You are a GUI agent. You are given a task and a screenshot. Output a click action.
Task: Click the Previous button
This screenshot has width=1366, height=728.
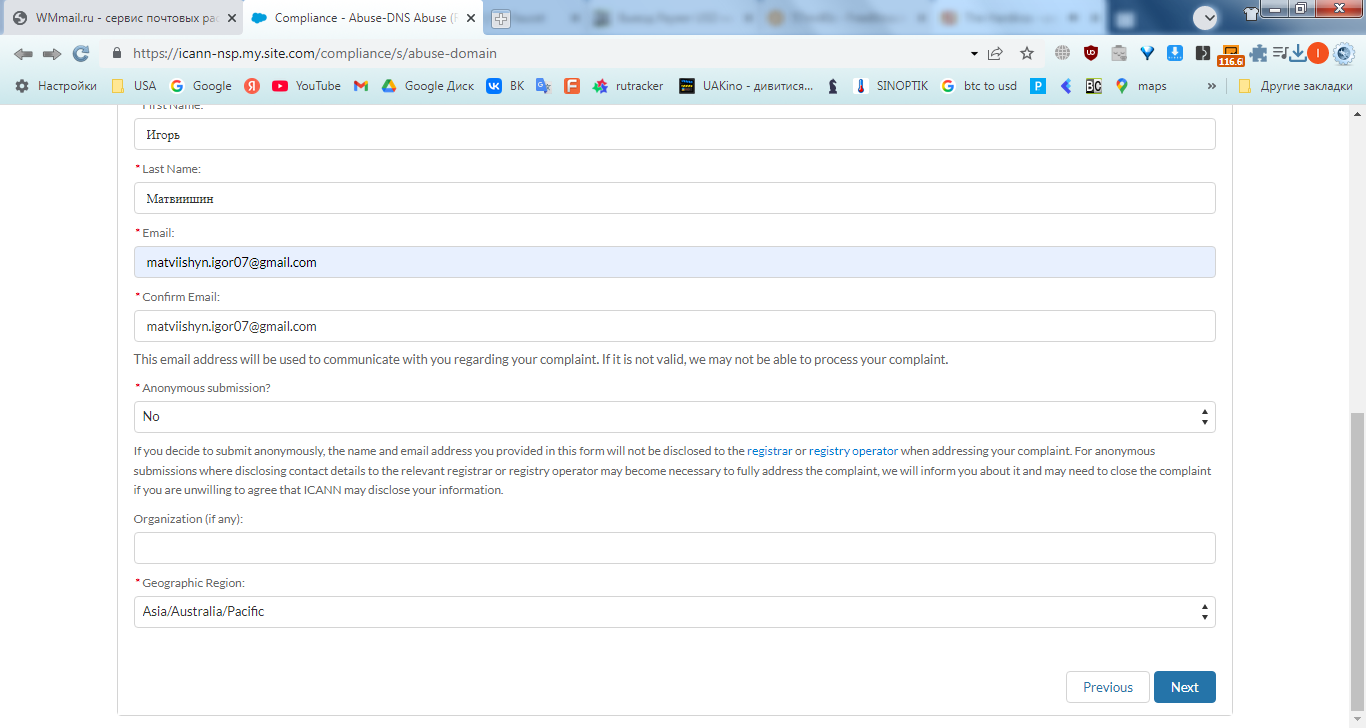click(x=1108, y=687)
